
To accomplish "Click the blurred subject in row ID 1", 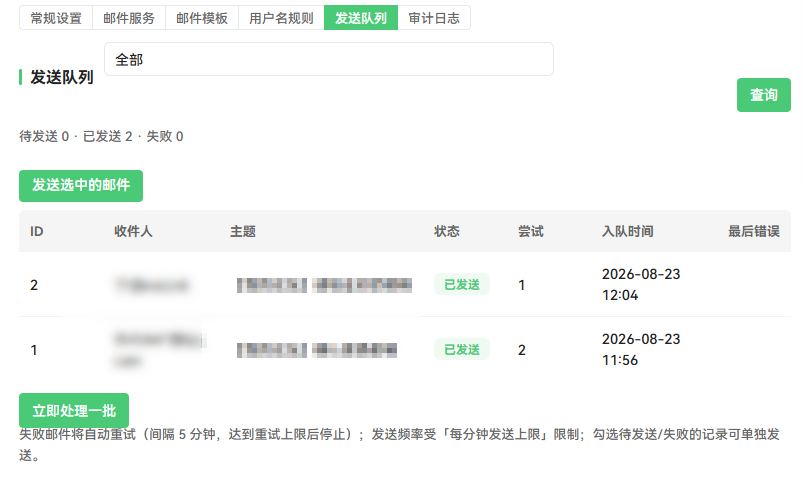I will (x=316, y=350).
